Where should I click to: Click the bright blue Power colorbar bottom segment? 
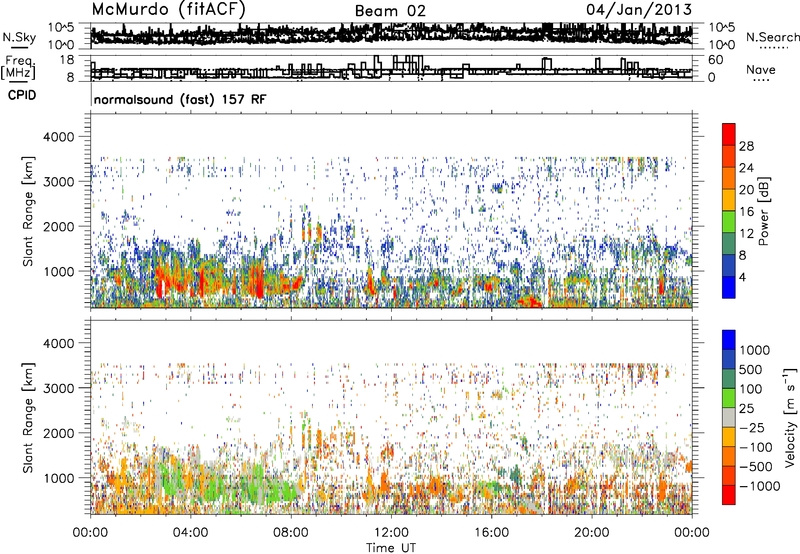tap(729, 287)
